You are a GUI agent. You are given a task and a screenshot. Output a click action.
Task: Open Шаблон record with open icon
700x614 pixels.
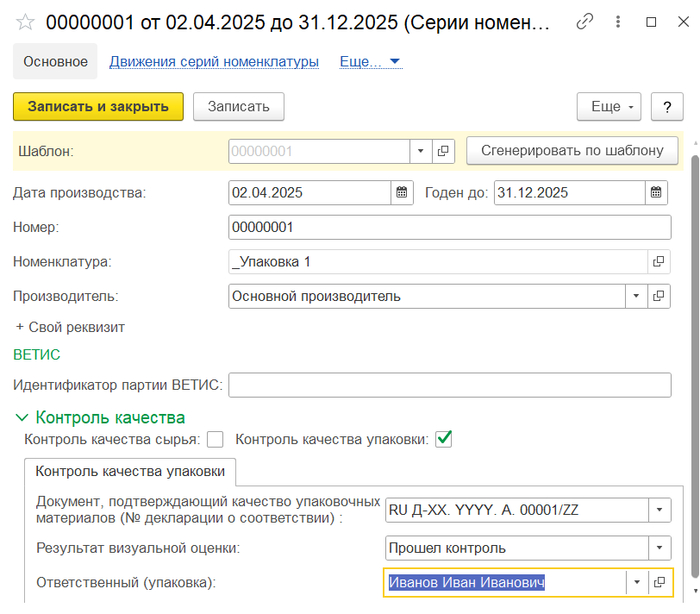[444, 151]
